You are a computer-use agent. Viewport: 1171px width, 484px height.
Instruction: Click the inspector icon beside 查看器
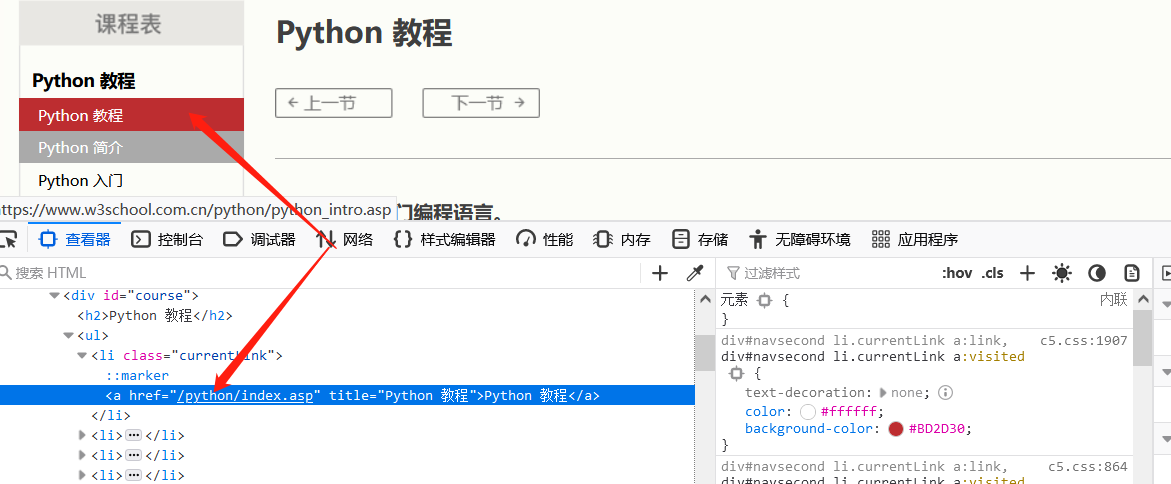pyautogui.click(x=49, y=240)
